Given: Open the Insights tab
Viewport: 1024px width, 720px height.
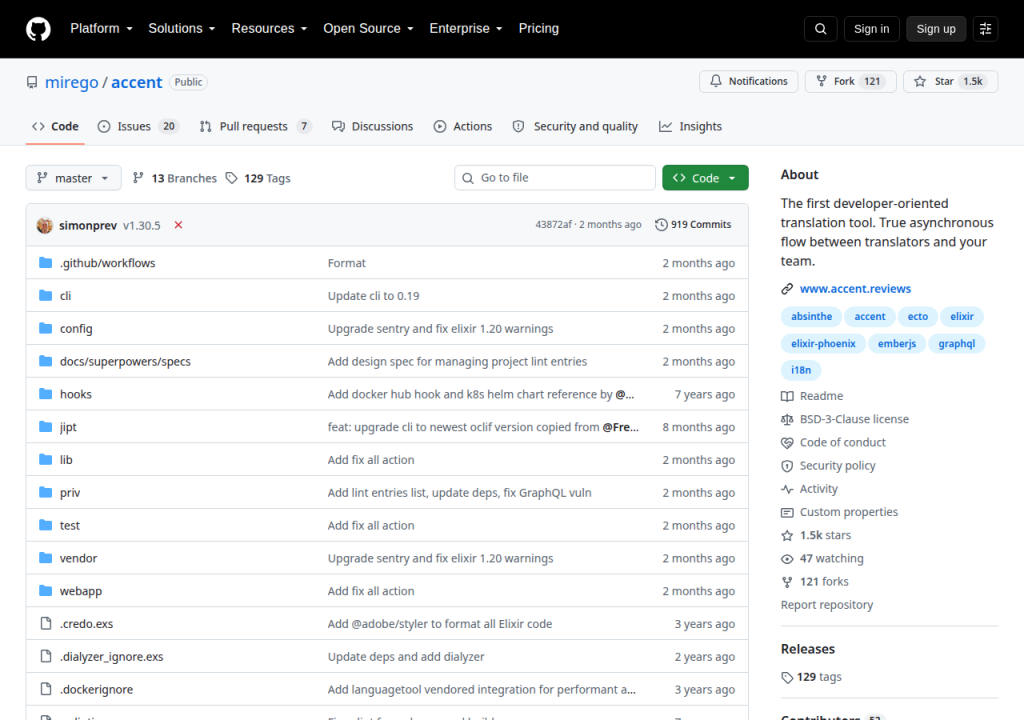Looking at the screenshot, I should point(690,127).
